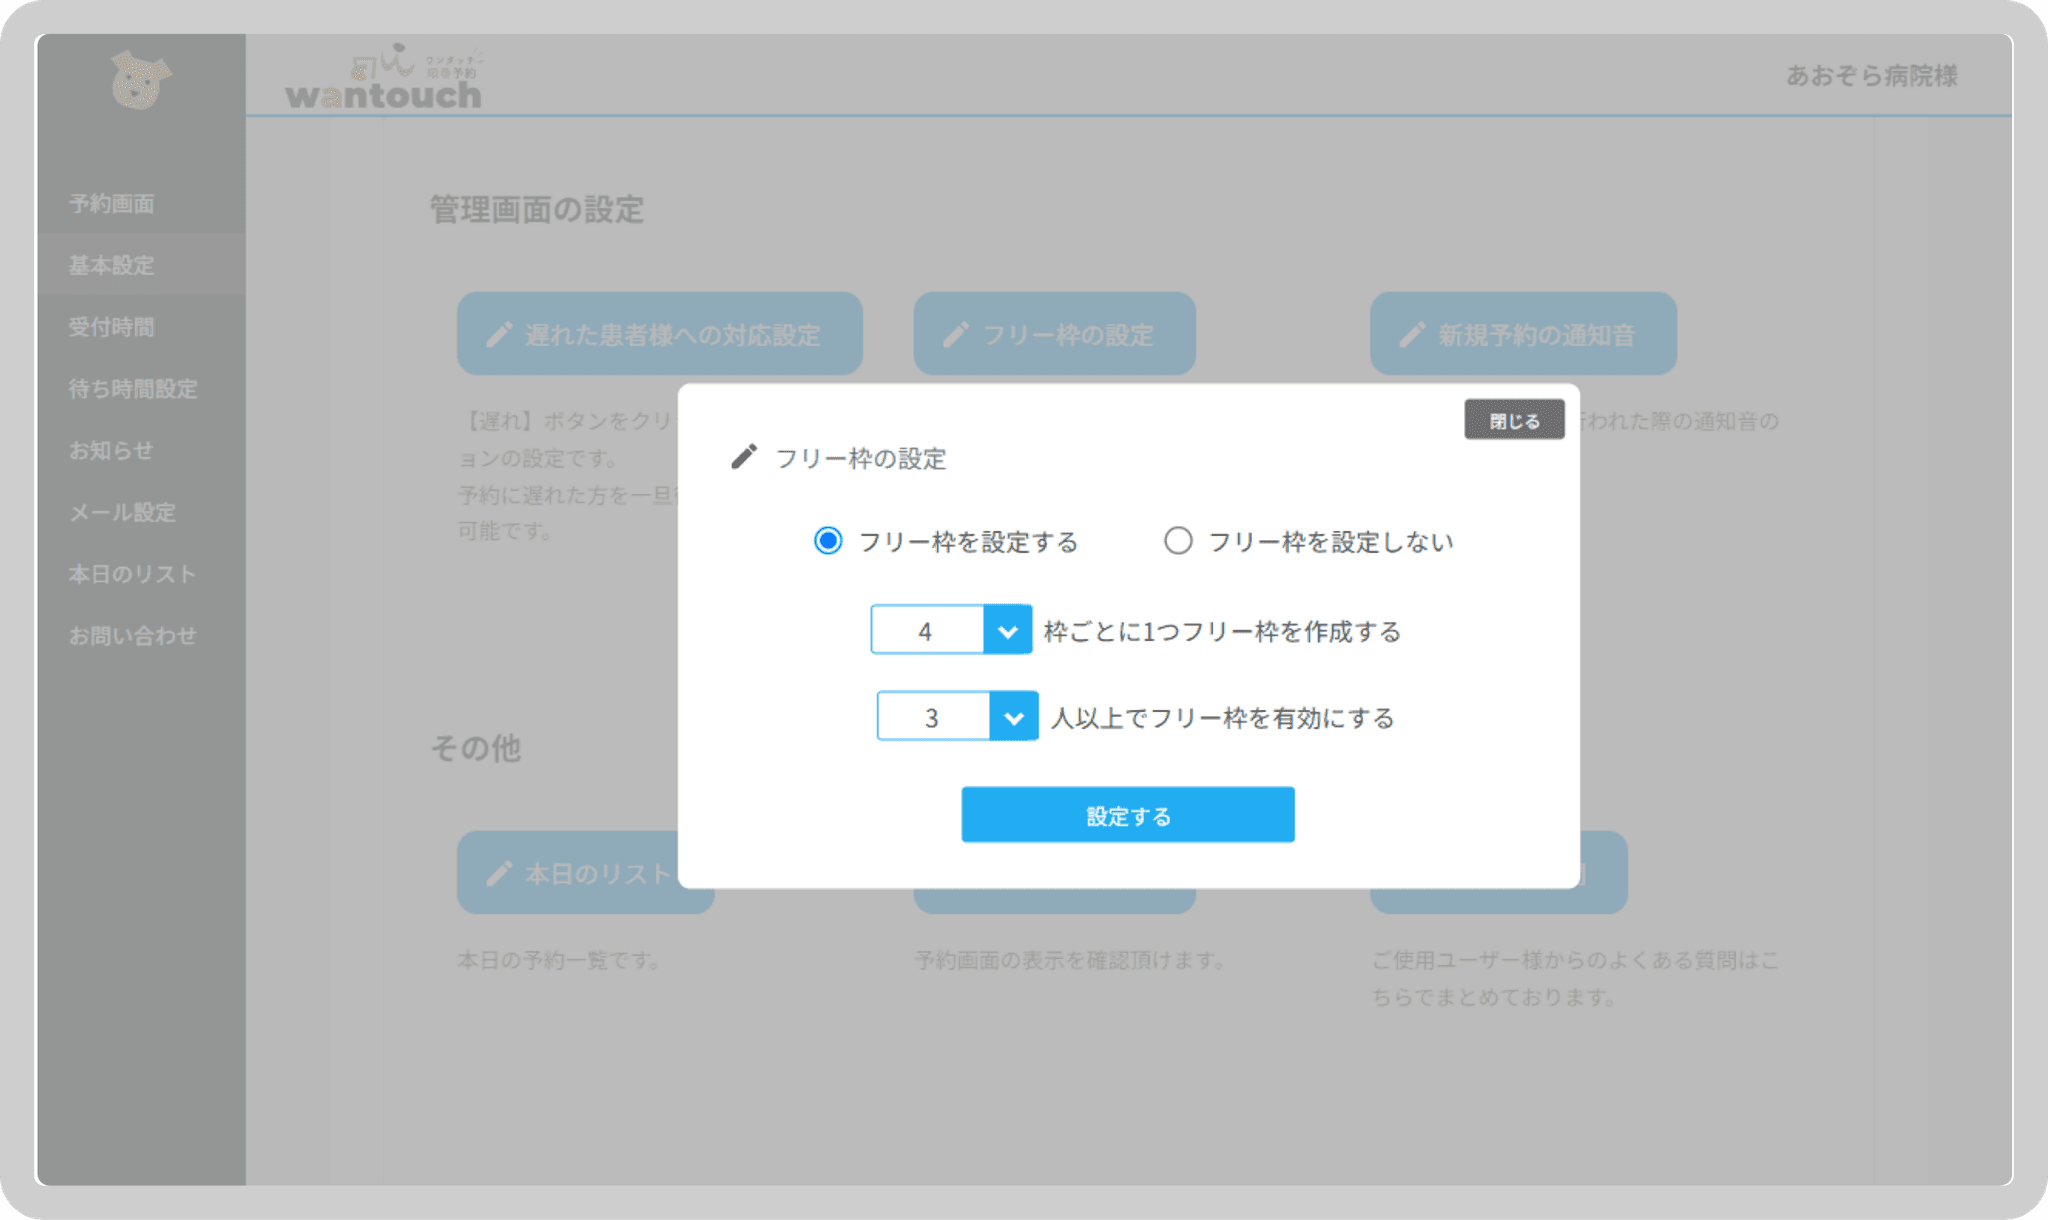Open the お問い合わせ sidebar entry

click(x=132, y=635)
